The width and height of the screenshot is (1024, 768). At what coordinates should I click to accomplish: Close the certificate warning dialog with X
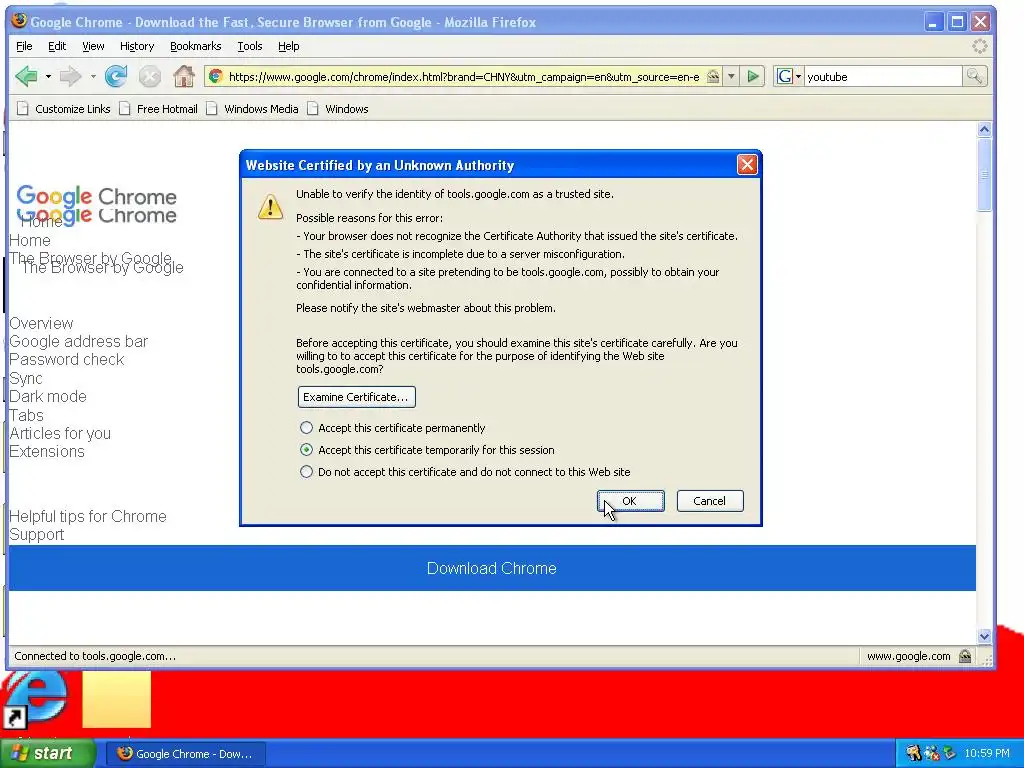point(746,165)
